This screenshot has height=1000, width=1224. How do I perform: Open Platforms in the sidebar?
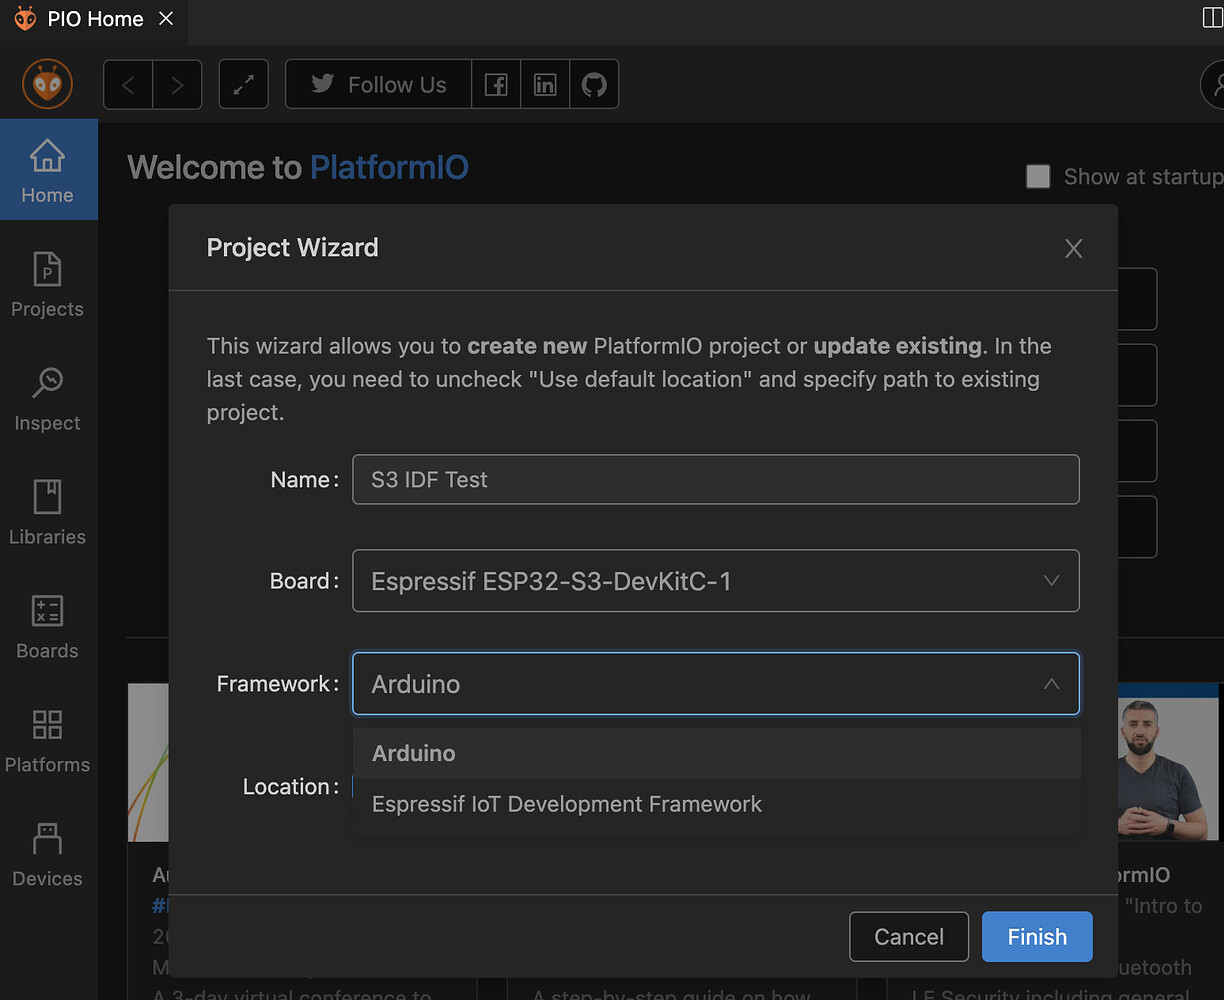48,741
